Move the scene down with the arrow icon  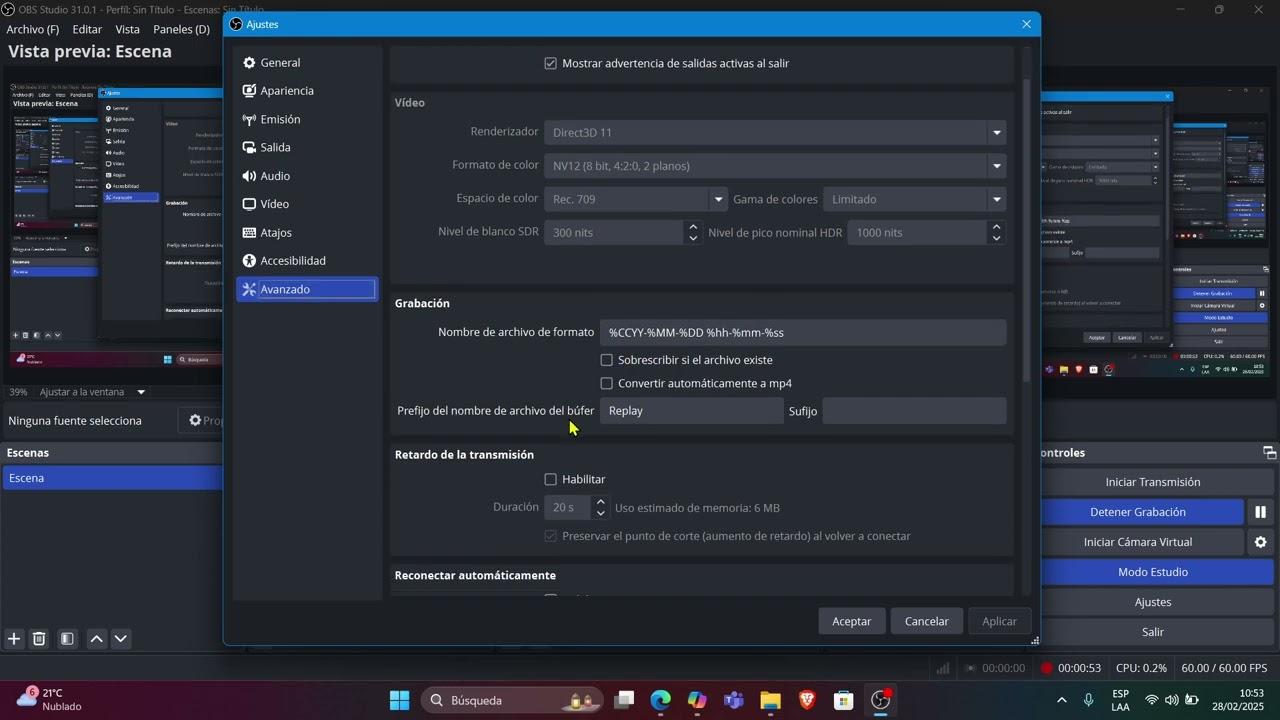coord(121,639)
